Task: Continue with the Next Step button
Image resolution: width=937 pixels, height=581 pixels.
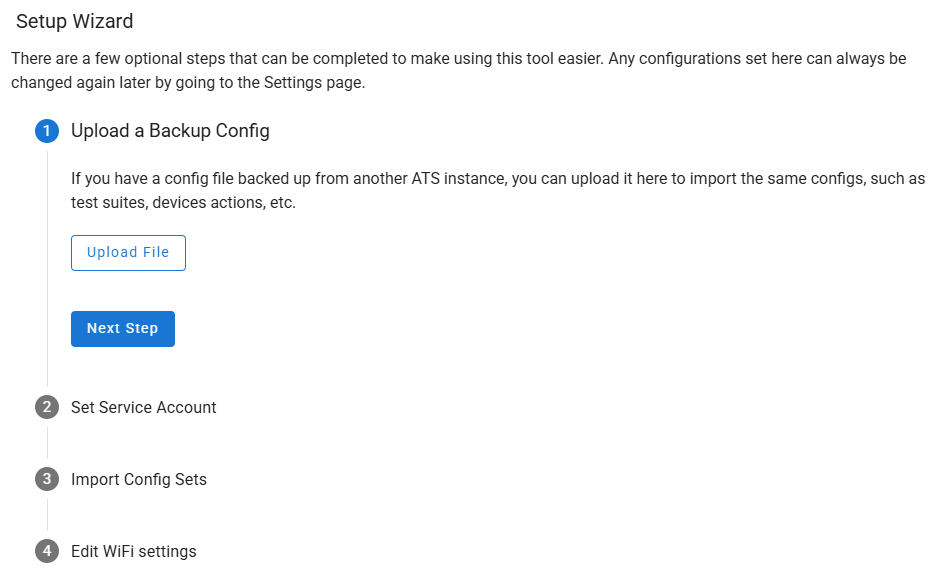Action: (123, 329)
